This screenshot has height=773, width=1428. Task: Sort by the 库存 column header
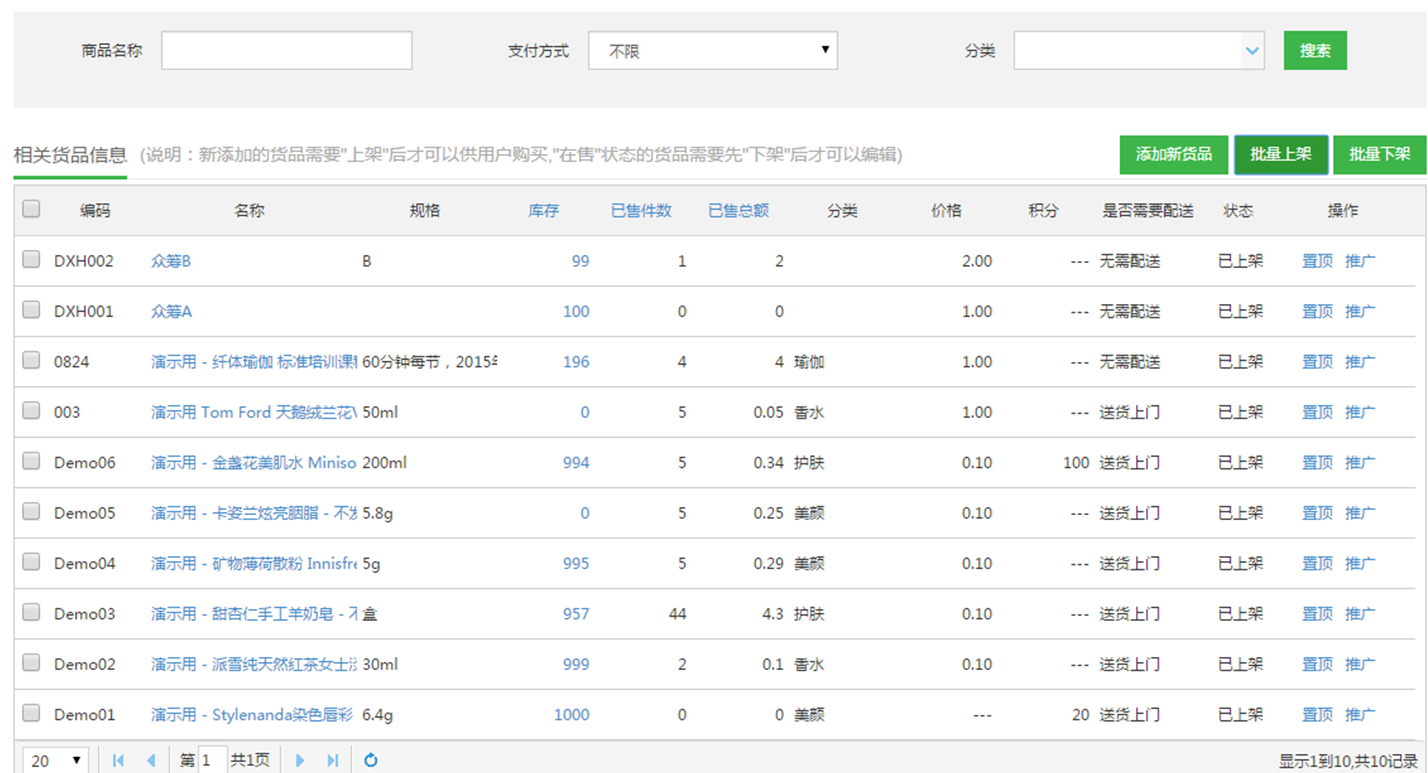(x=543, y=211)
